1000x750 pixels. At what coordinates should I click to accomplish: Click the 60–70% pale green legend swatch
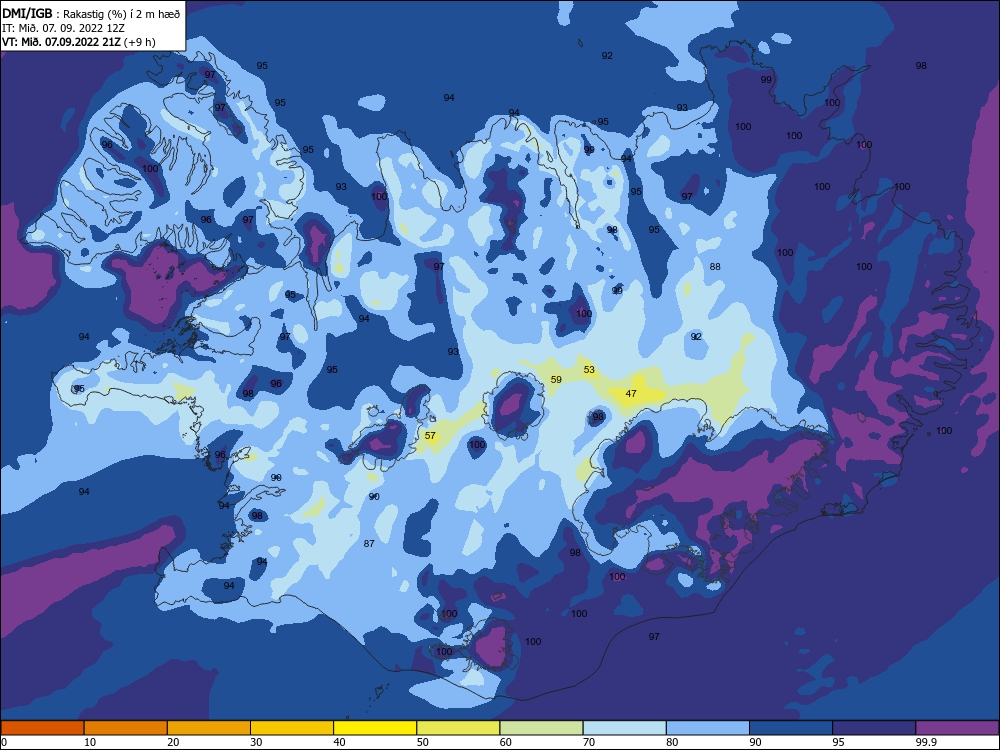tap(541, 728)
